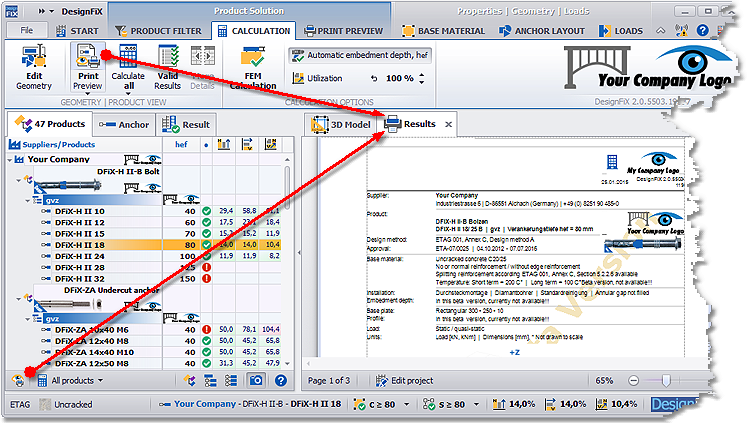Zoom out with minus button
Viewport: 747px width, 425px height.
[x=633, y=380]
